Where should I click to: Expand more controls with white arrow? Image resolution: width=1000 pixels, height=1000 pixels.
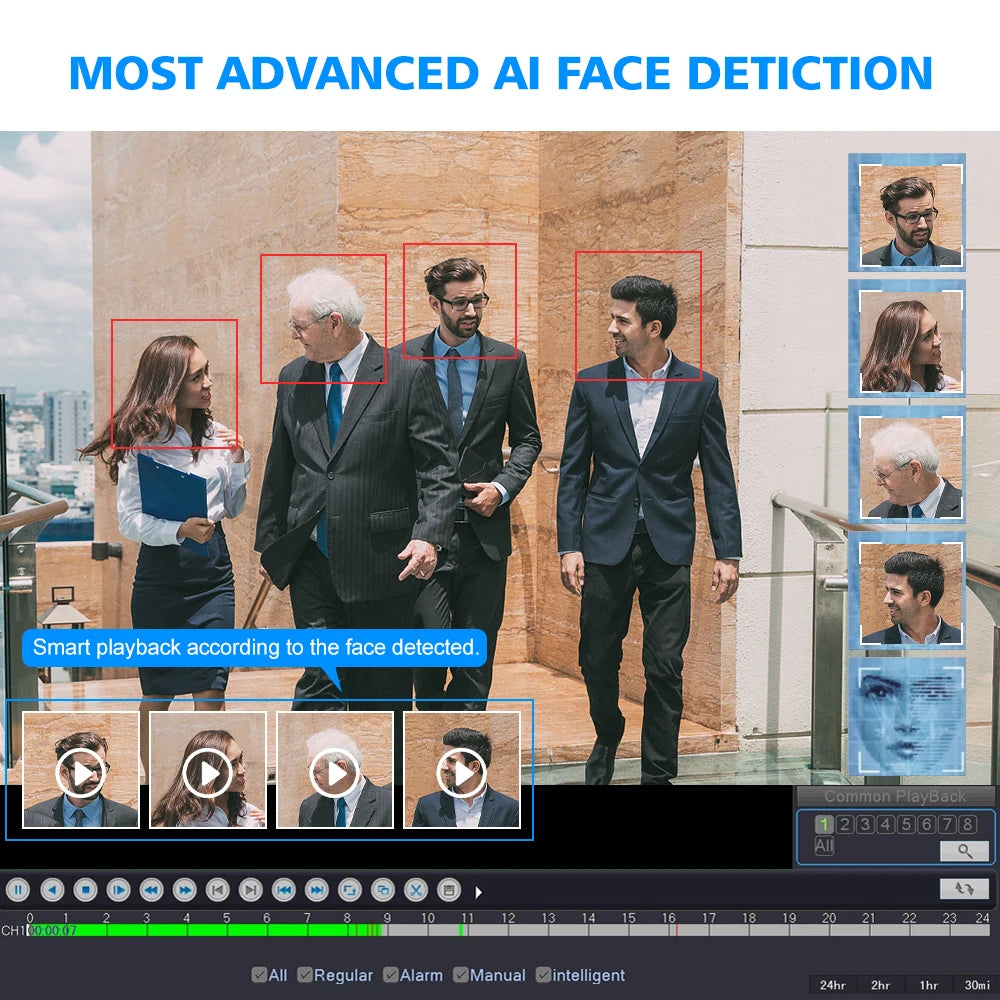(478, 892)
